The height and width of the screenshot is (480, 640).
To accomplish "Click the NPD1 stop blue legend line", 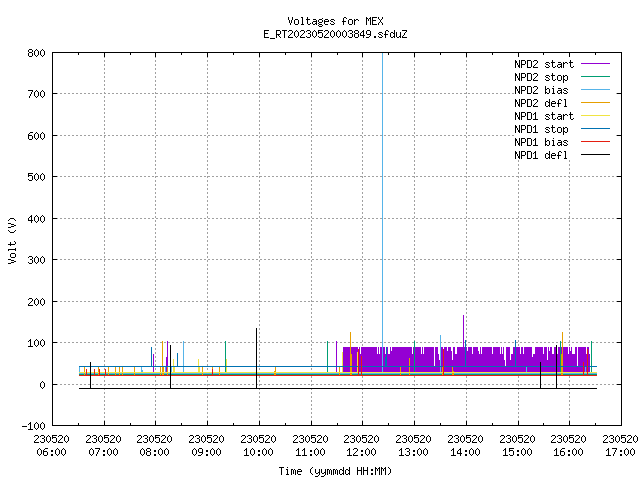I will point(595,129).
